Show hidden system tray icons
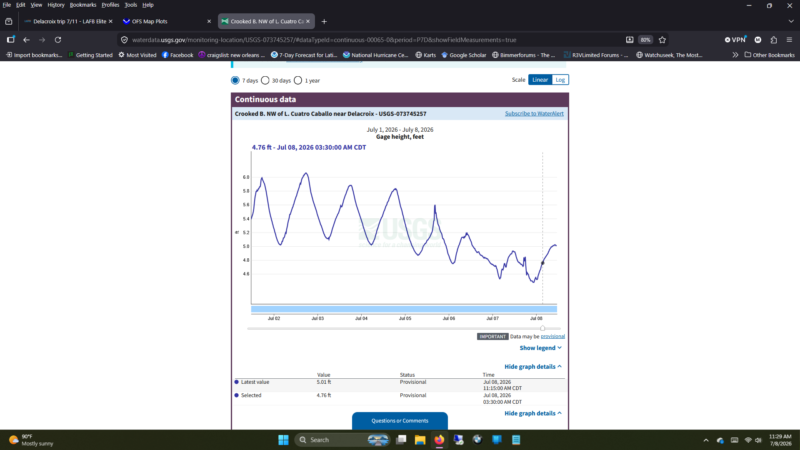 (x=706, y=440)
